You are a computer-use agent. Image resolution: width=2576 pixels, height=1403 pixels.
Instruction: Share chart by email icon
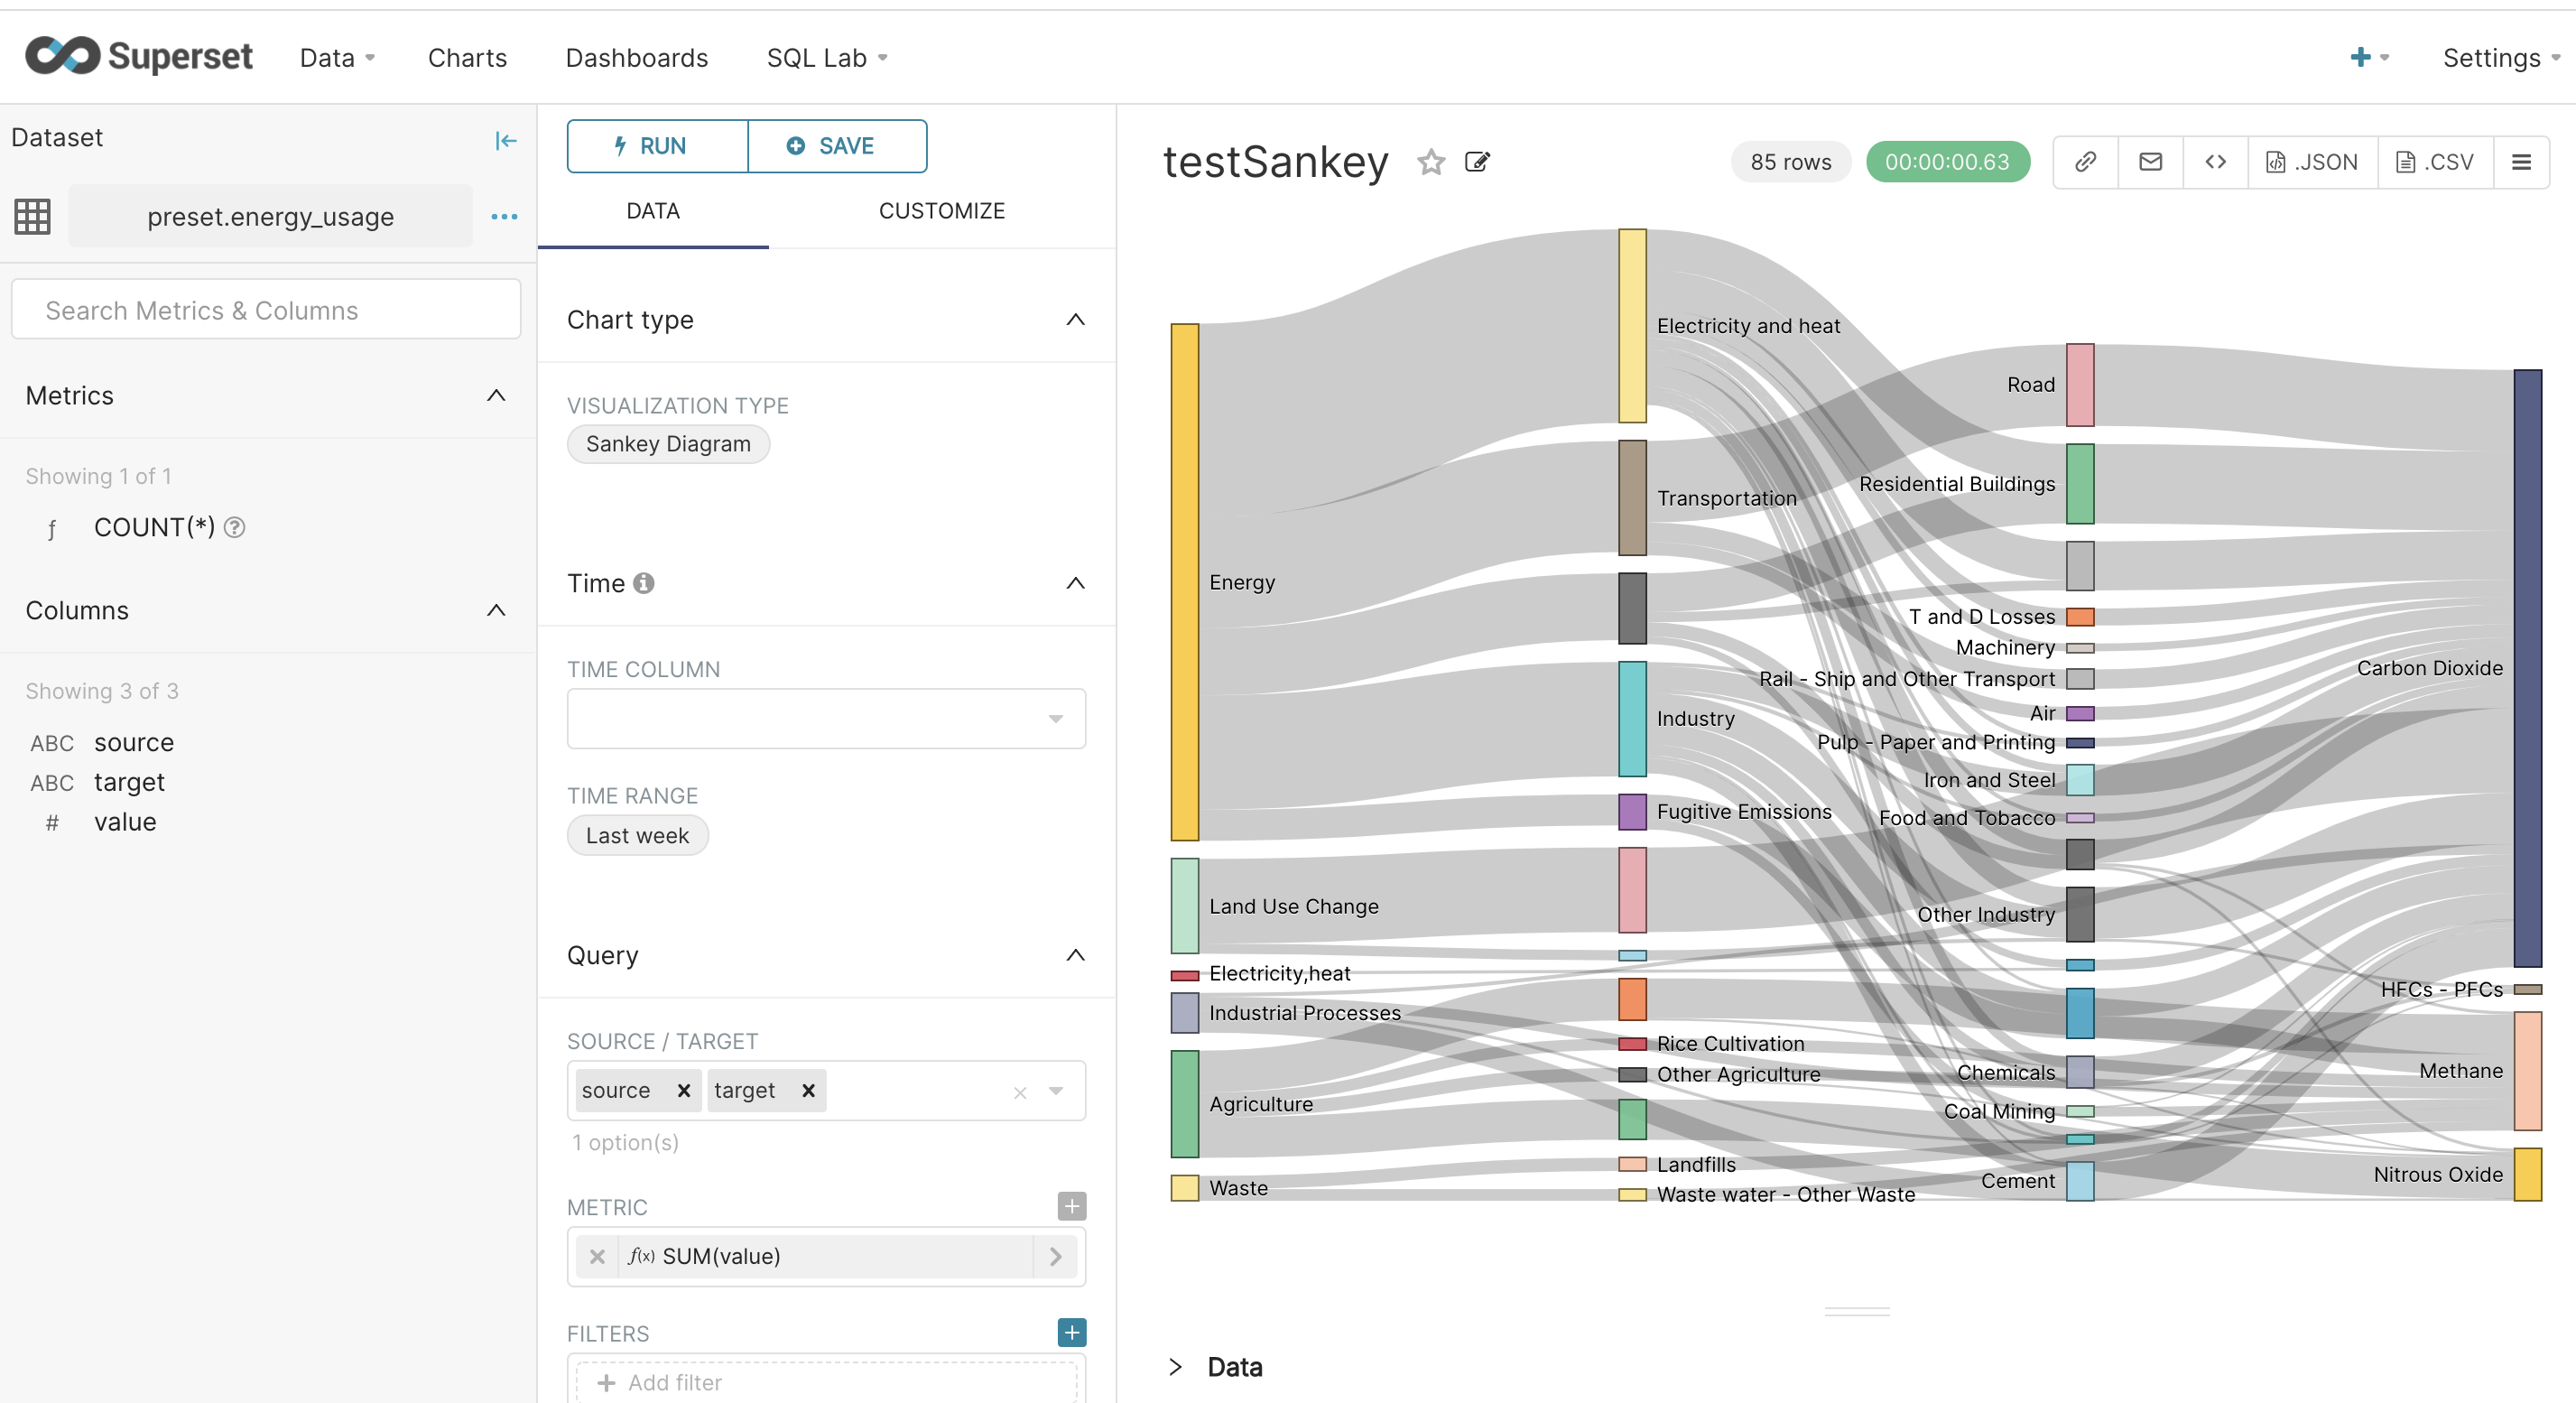click(x=2150, y=162)
